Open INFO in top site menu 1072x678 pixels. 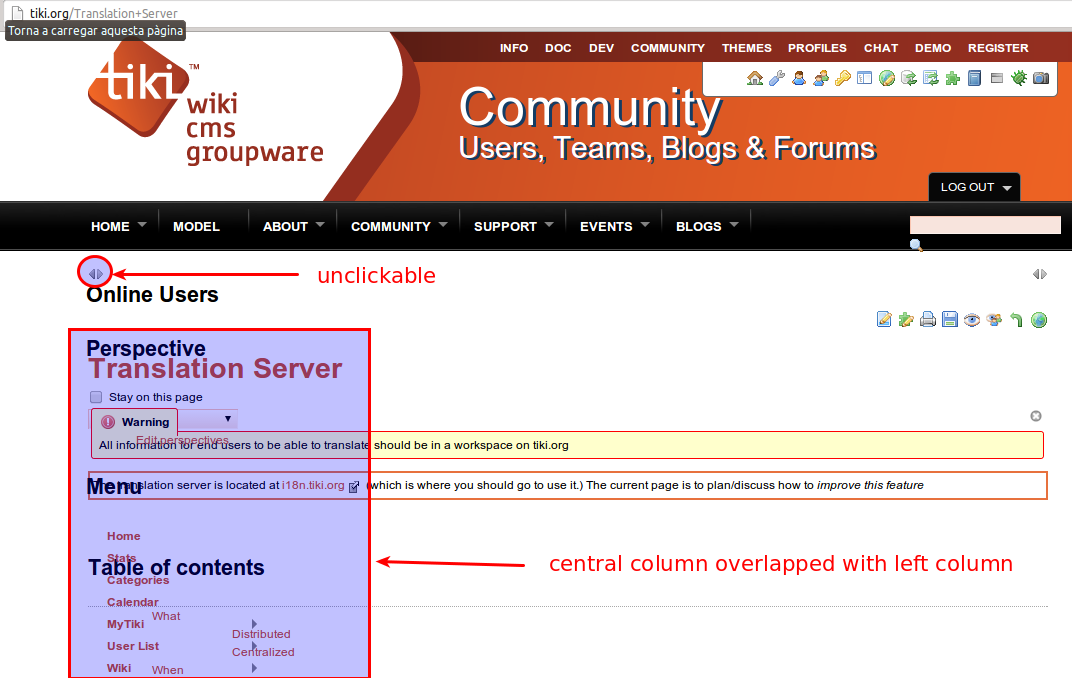click(x=513, y=48)
